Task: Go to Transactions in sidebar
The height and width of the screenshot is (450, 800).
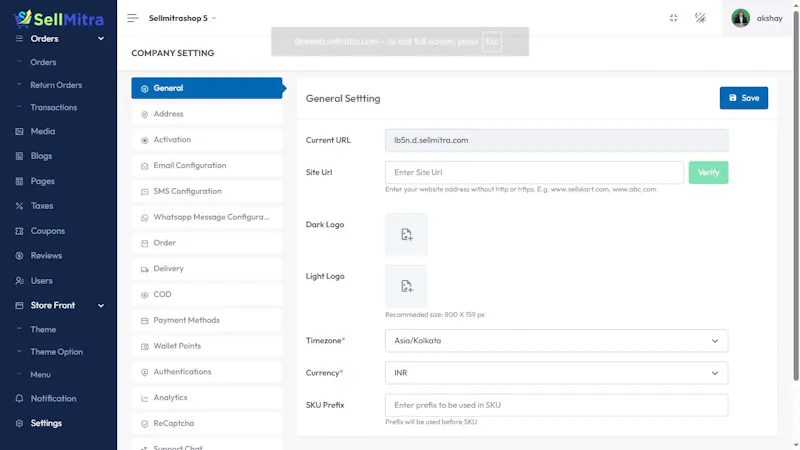Action: tap(54, 108)
